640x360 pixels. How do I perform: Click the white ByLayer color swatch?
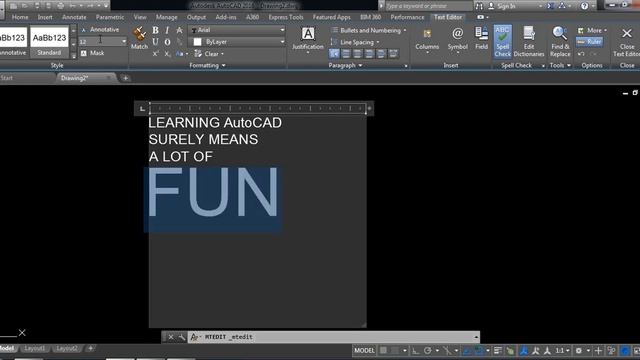pyautogui.click(x=198, y=42)
